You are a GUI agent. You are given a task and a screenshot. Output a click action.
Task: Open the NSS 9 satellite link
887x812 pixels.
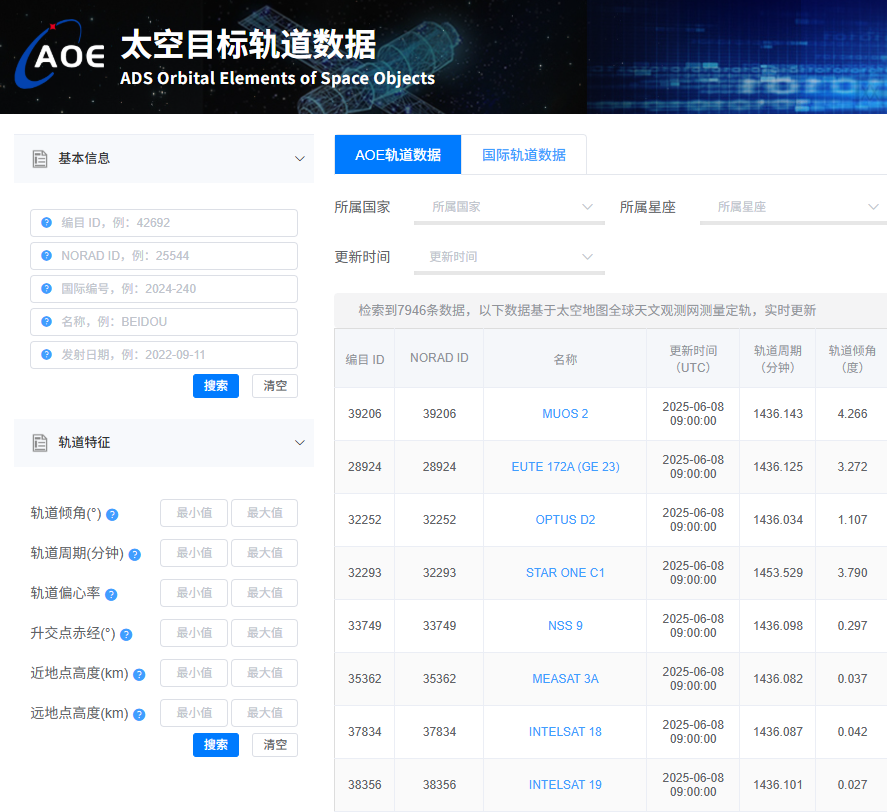(x=565, y=626)
